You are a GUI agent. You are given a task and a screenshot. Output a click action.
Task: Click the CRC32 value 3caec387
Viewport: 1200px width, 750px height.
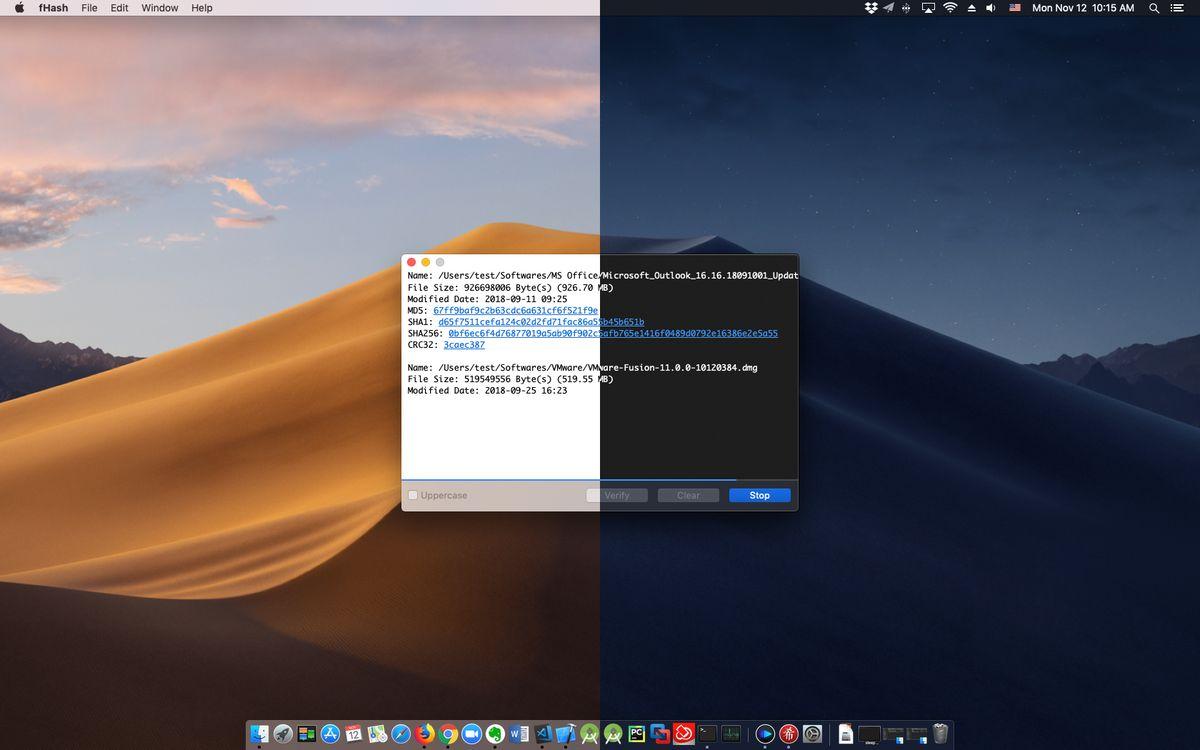pos(464,345)
